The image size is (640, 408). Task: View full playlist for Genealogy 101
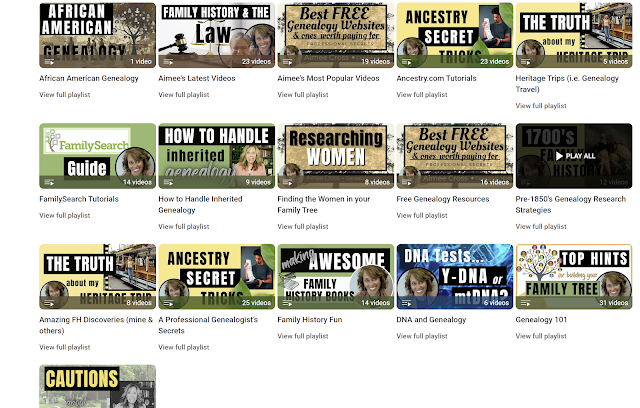click(541, 336)
